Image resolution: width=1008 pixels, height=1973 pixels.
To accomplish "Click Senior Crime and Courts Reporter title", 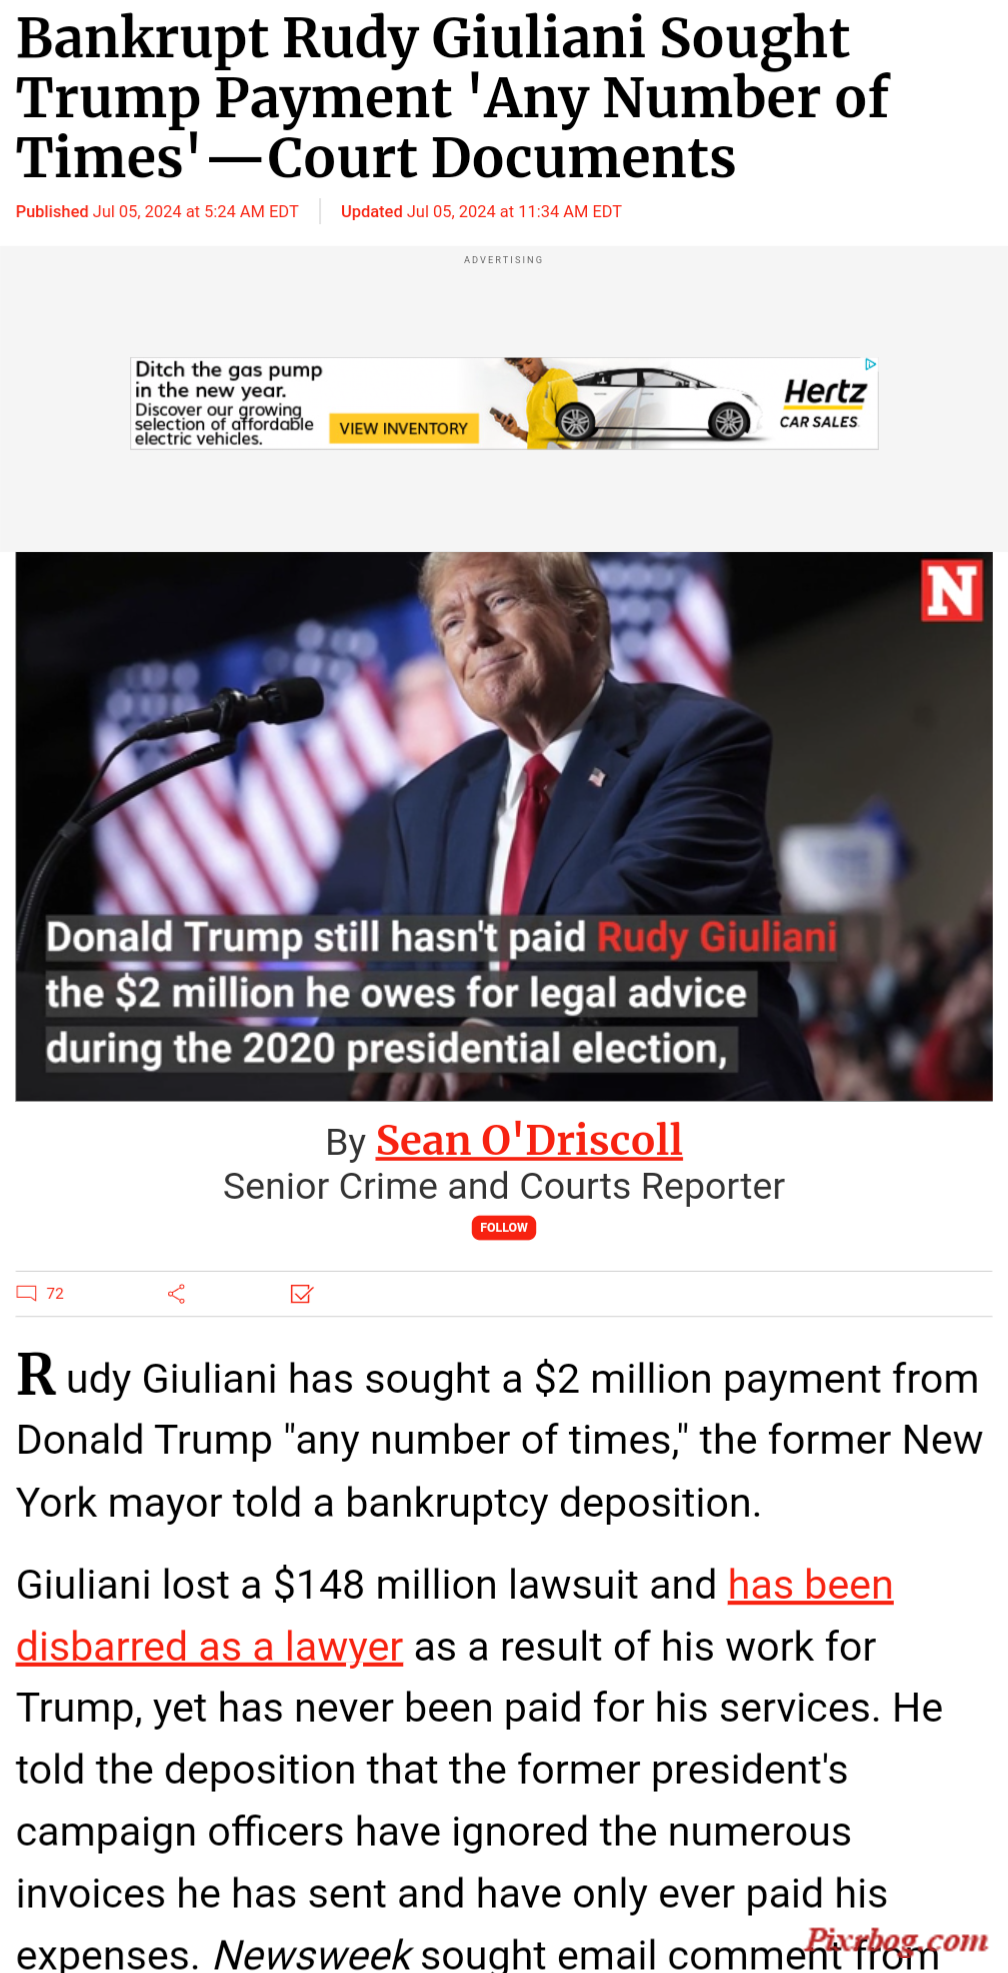I will pos(504,1186).
